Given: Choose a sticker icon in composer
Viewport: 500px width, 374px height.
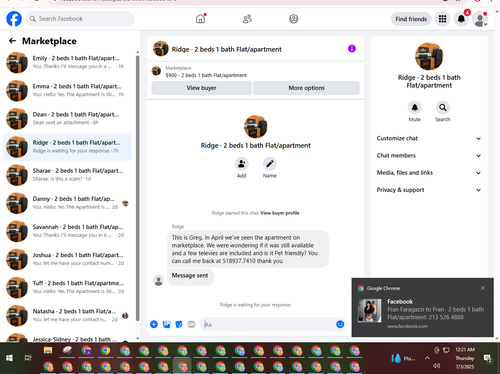Looking at the screenshot, I should click(179, 324).
